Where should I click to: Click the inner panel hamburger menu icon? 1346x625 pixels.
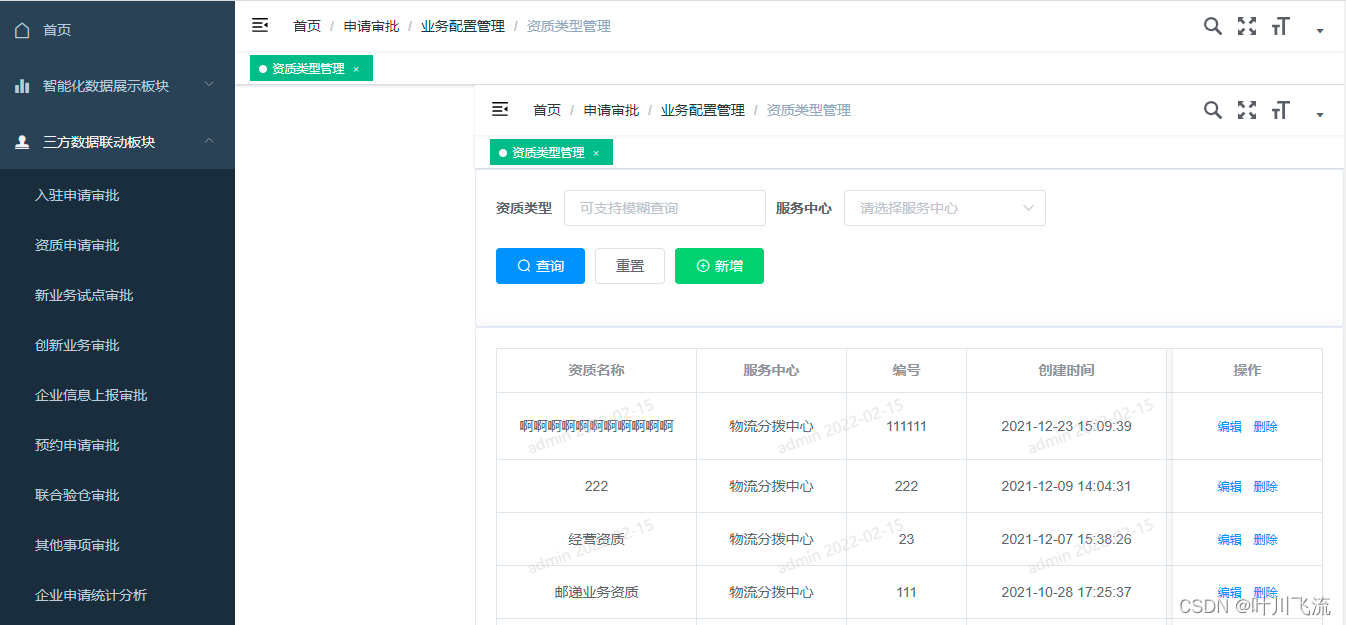(499, 109)
